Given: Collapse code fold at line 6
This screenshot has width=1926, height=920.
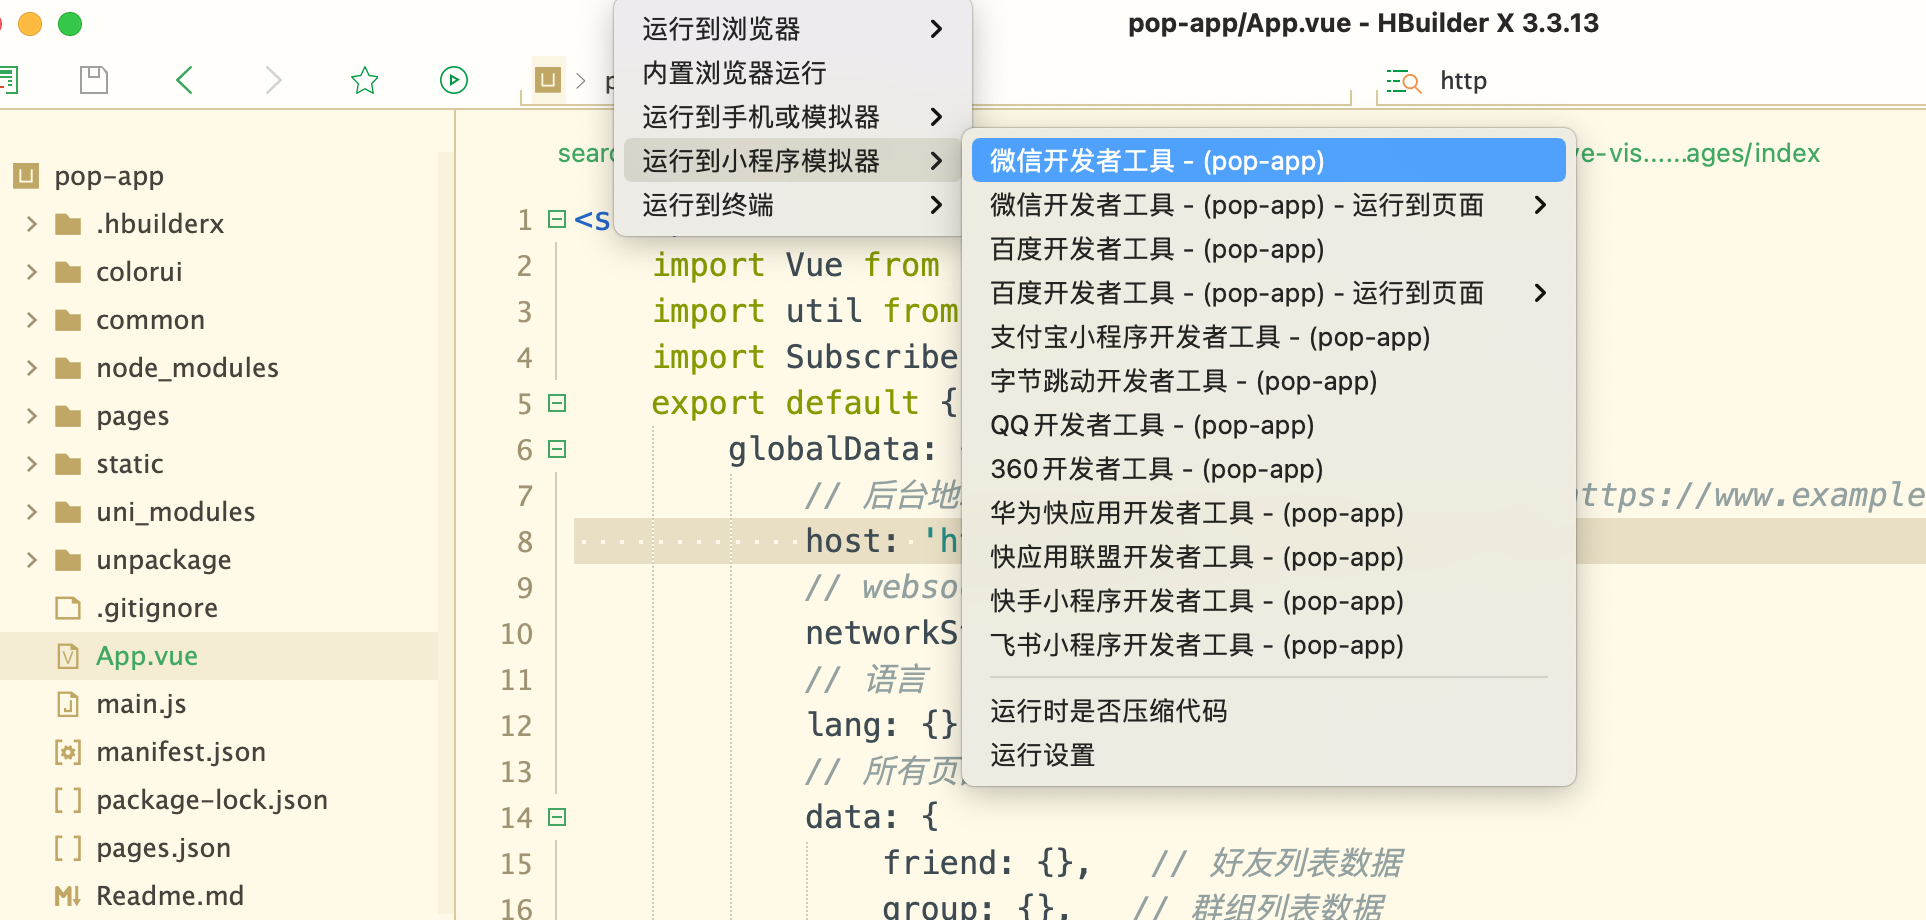Looking at the screenshot, I should (558, 449).
